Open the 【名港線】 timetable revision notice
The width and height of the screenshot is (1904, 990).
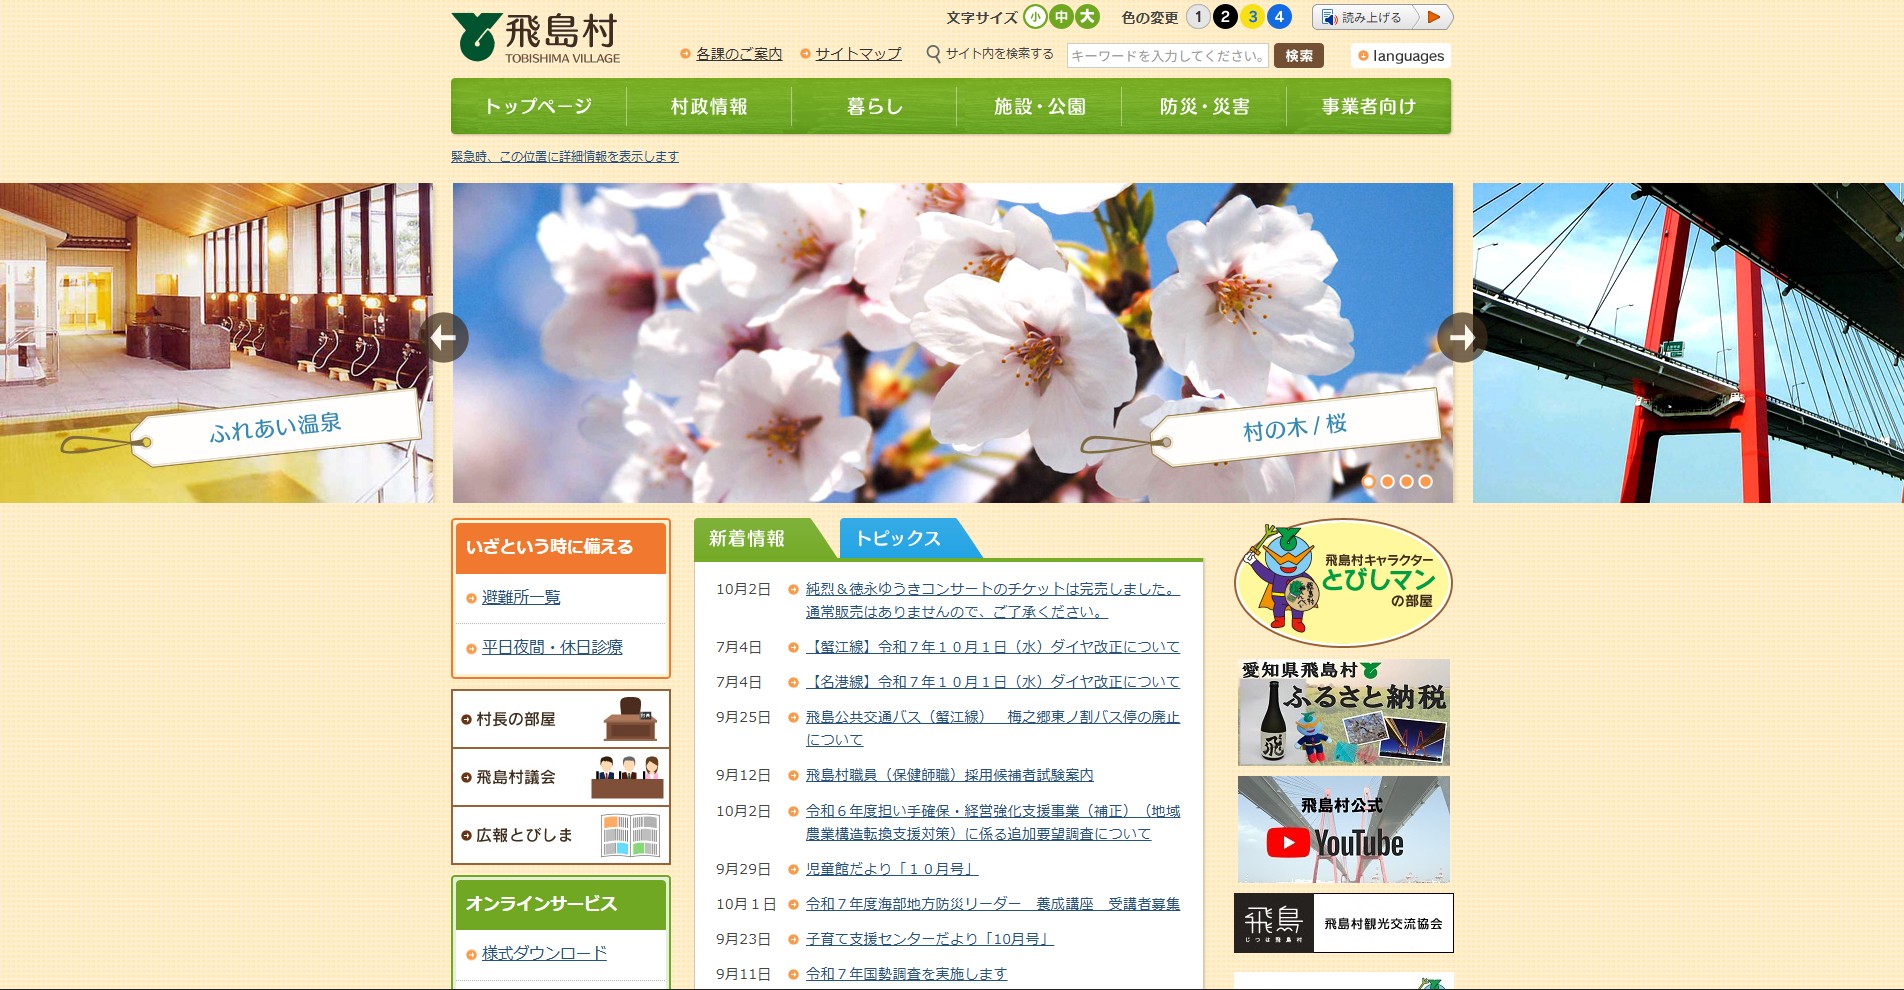(993, 683)
